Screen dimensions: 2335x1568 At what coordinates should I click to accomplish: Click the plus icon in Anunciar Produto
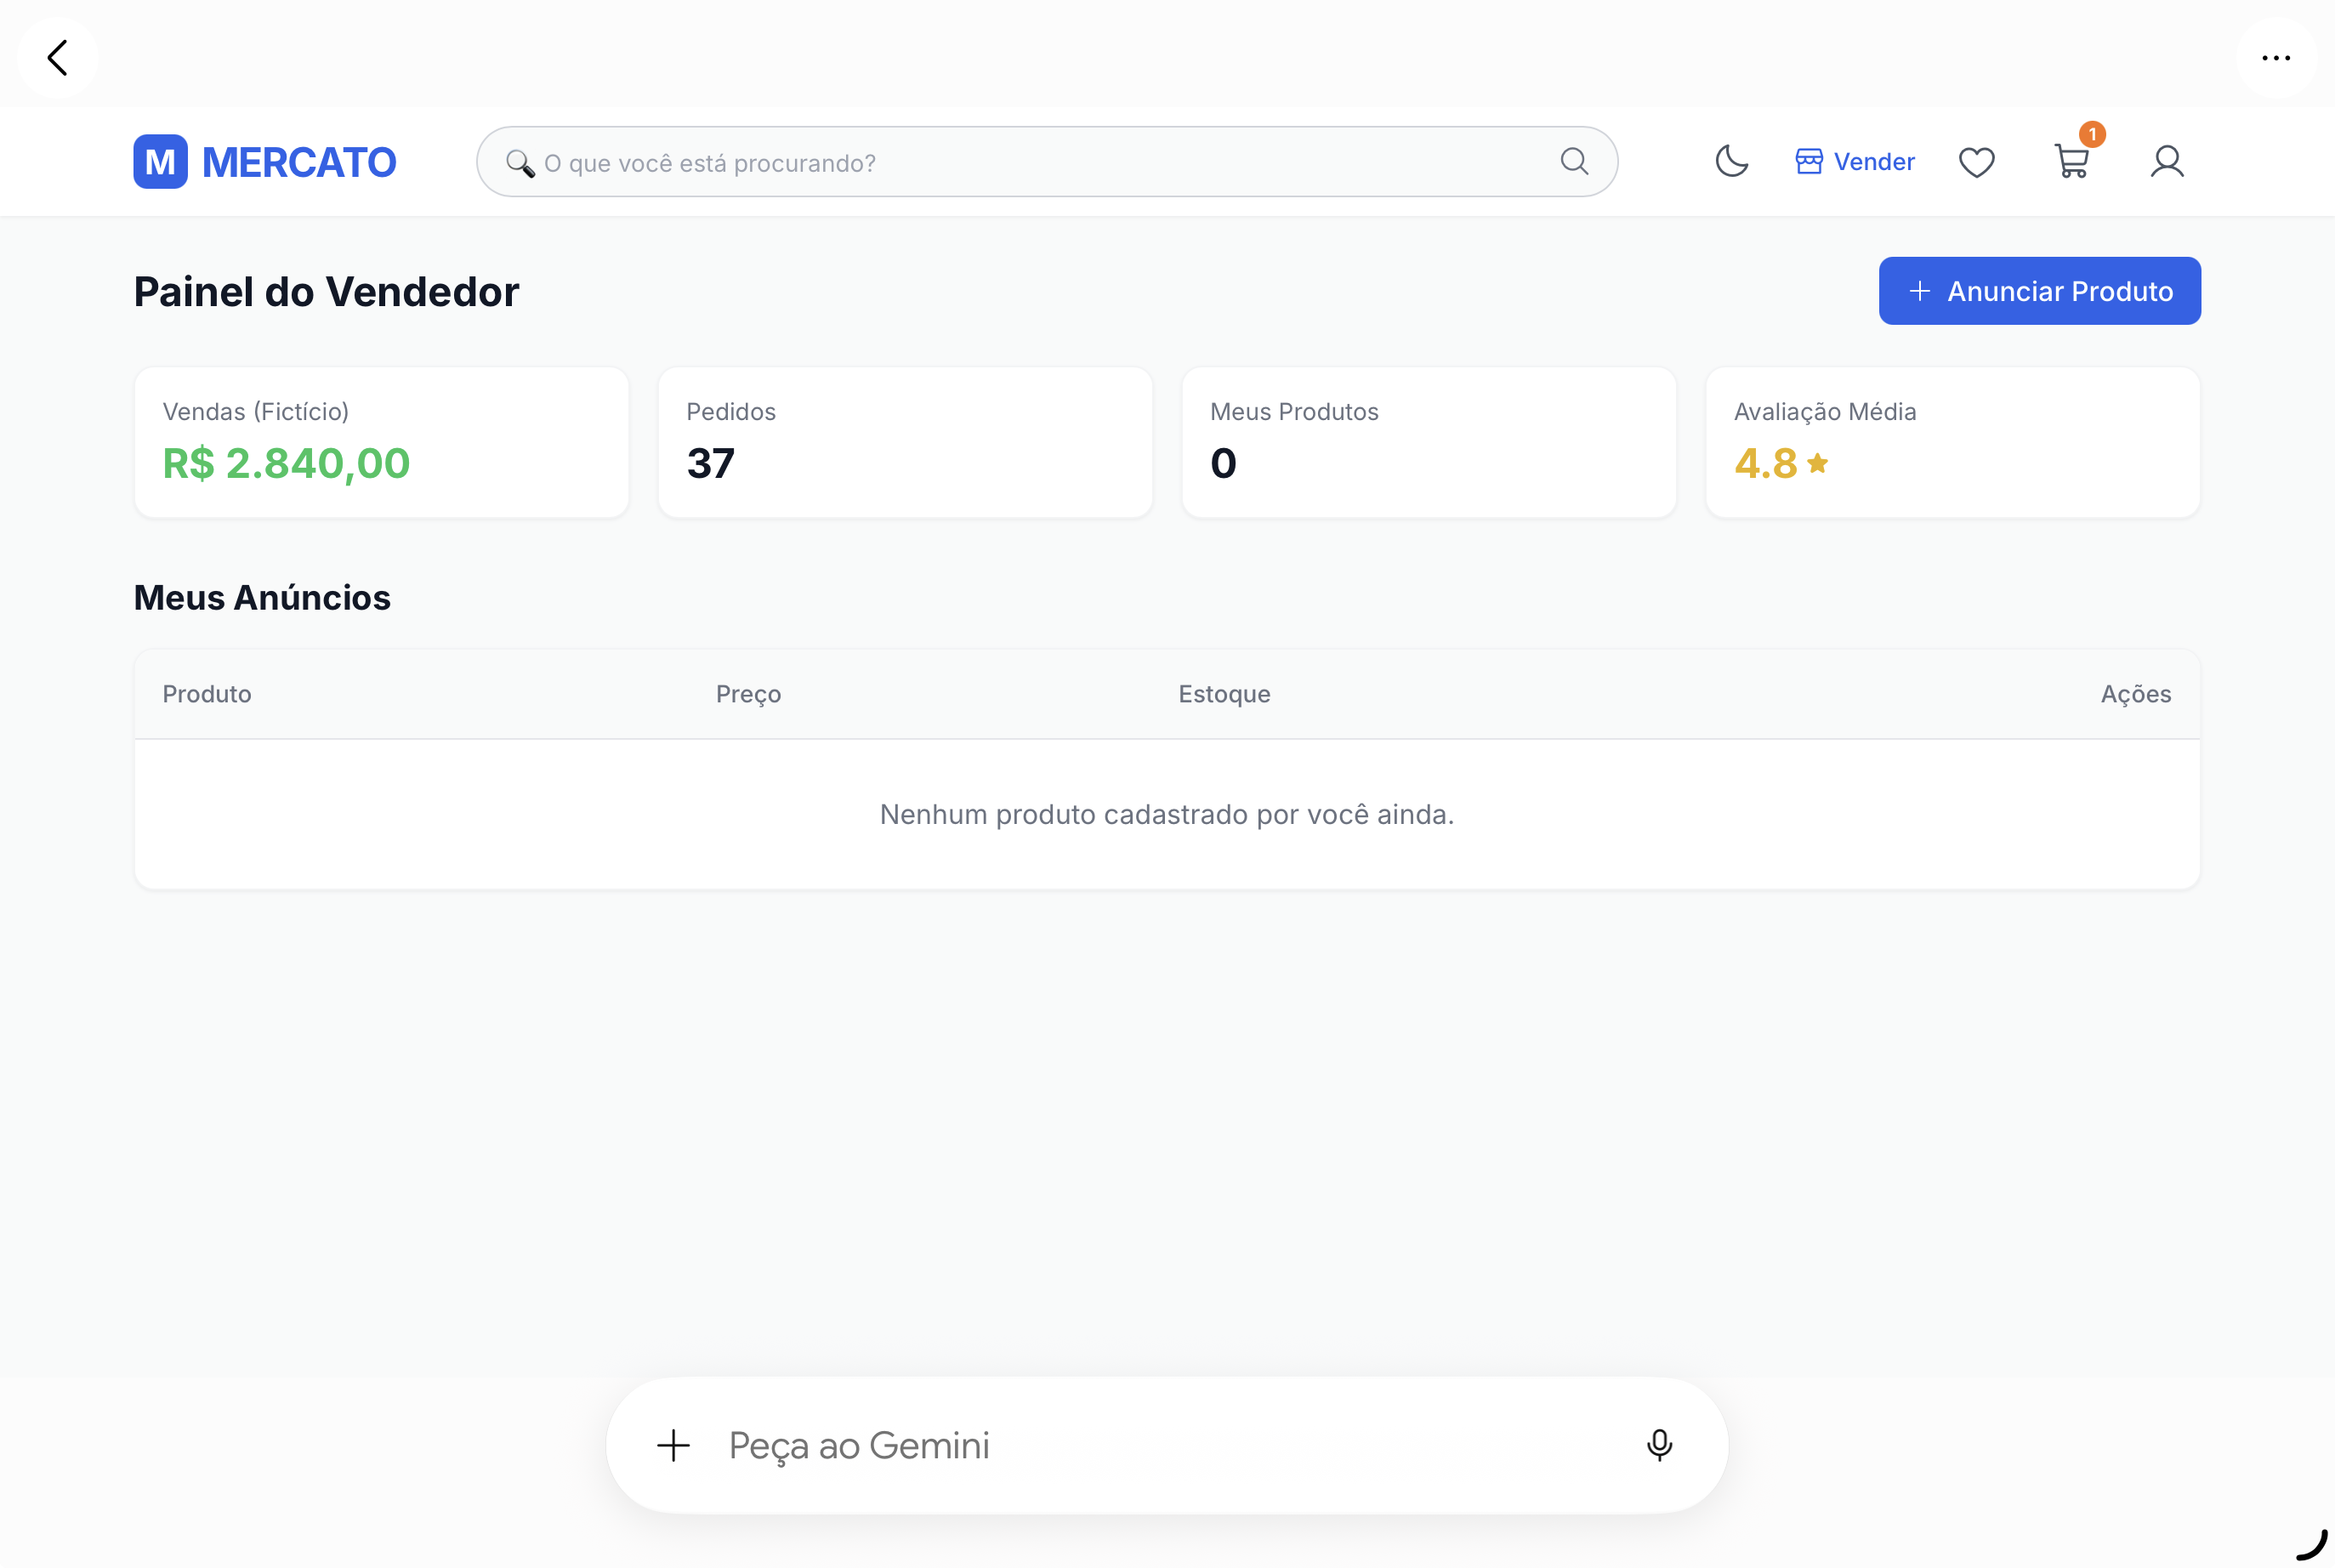1919,291
